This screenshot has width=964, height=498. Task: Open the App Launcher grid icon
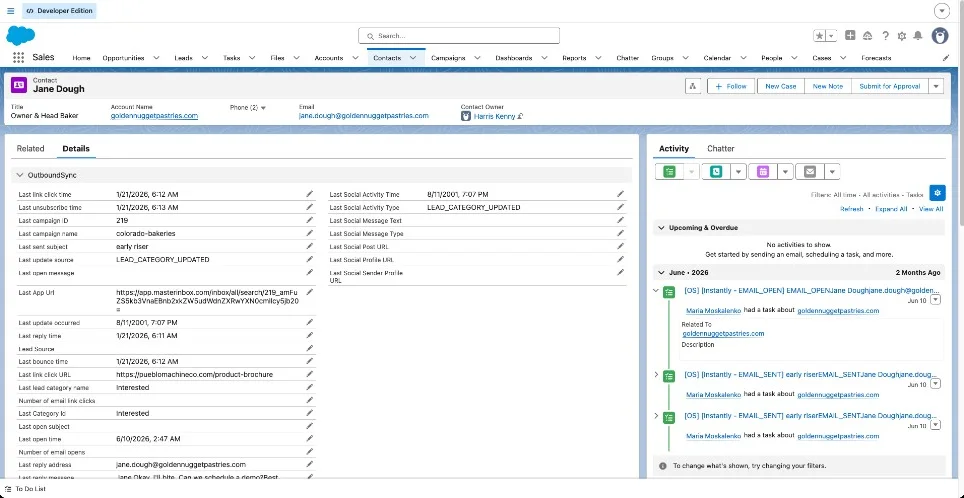[18, 57]
